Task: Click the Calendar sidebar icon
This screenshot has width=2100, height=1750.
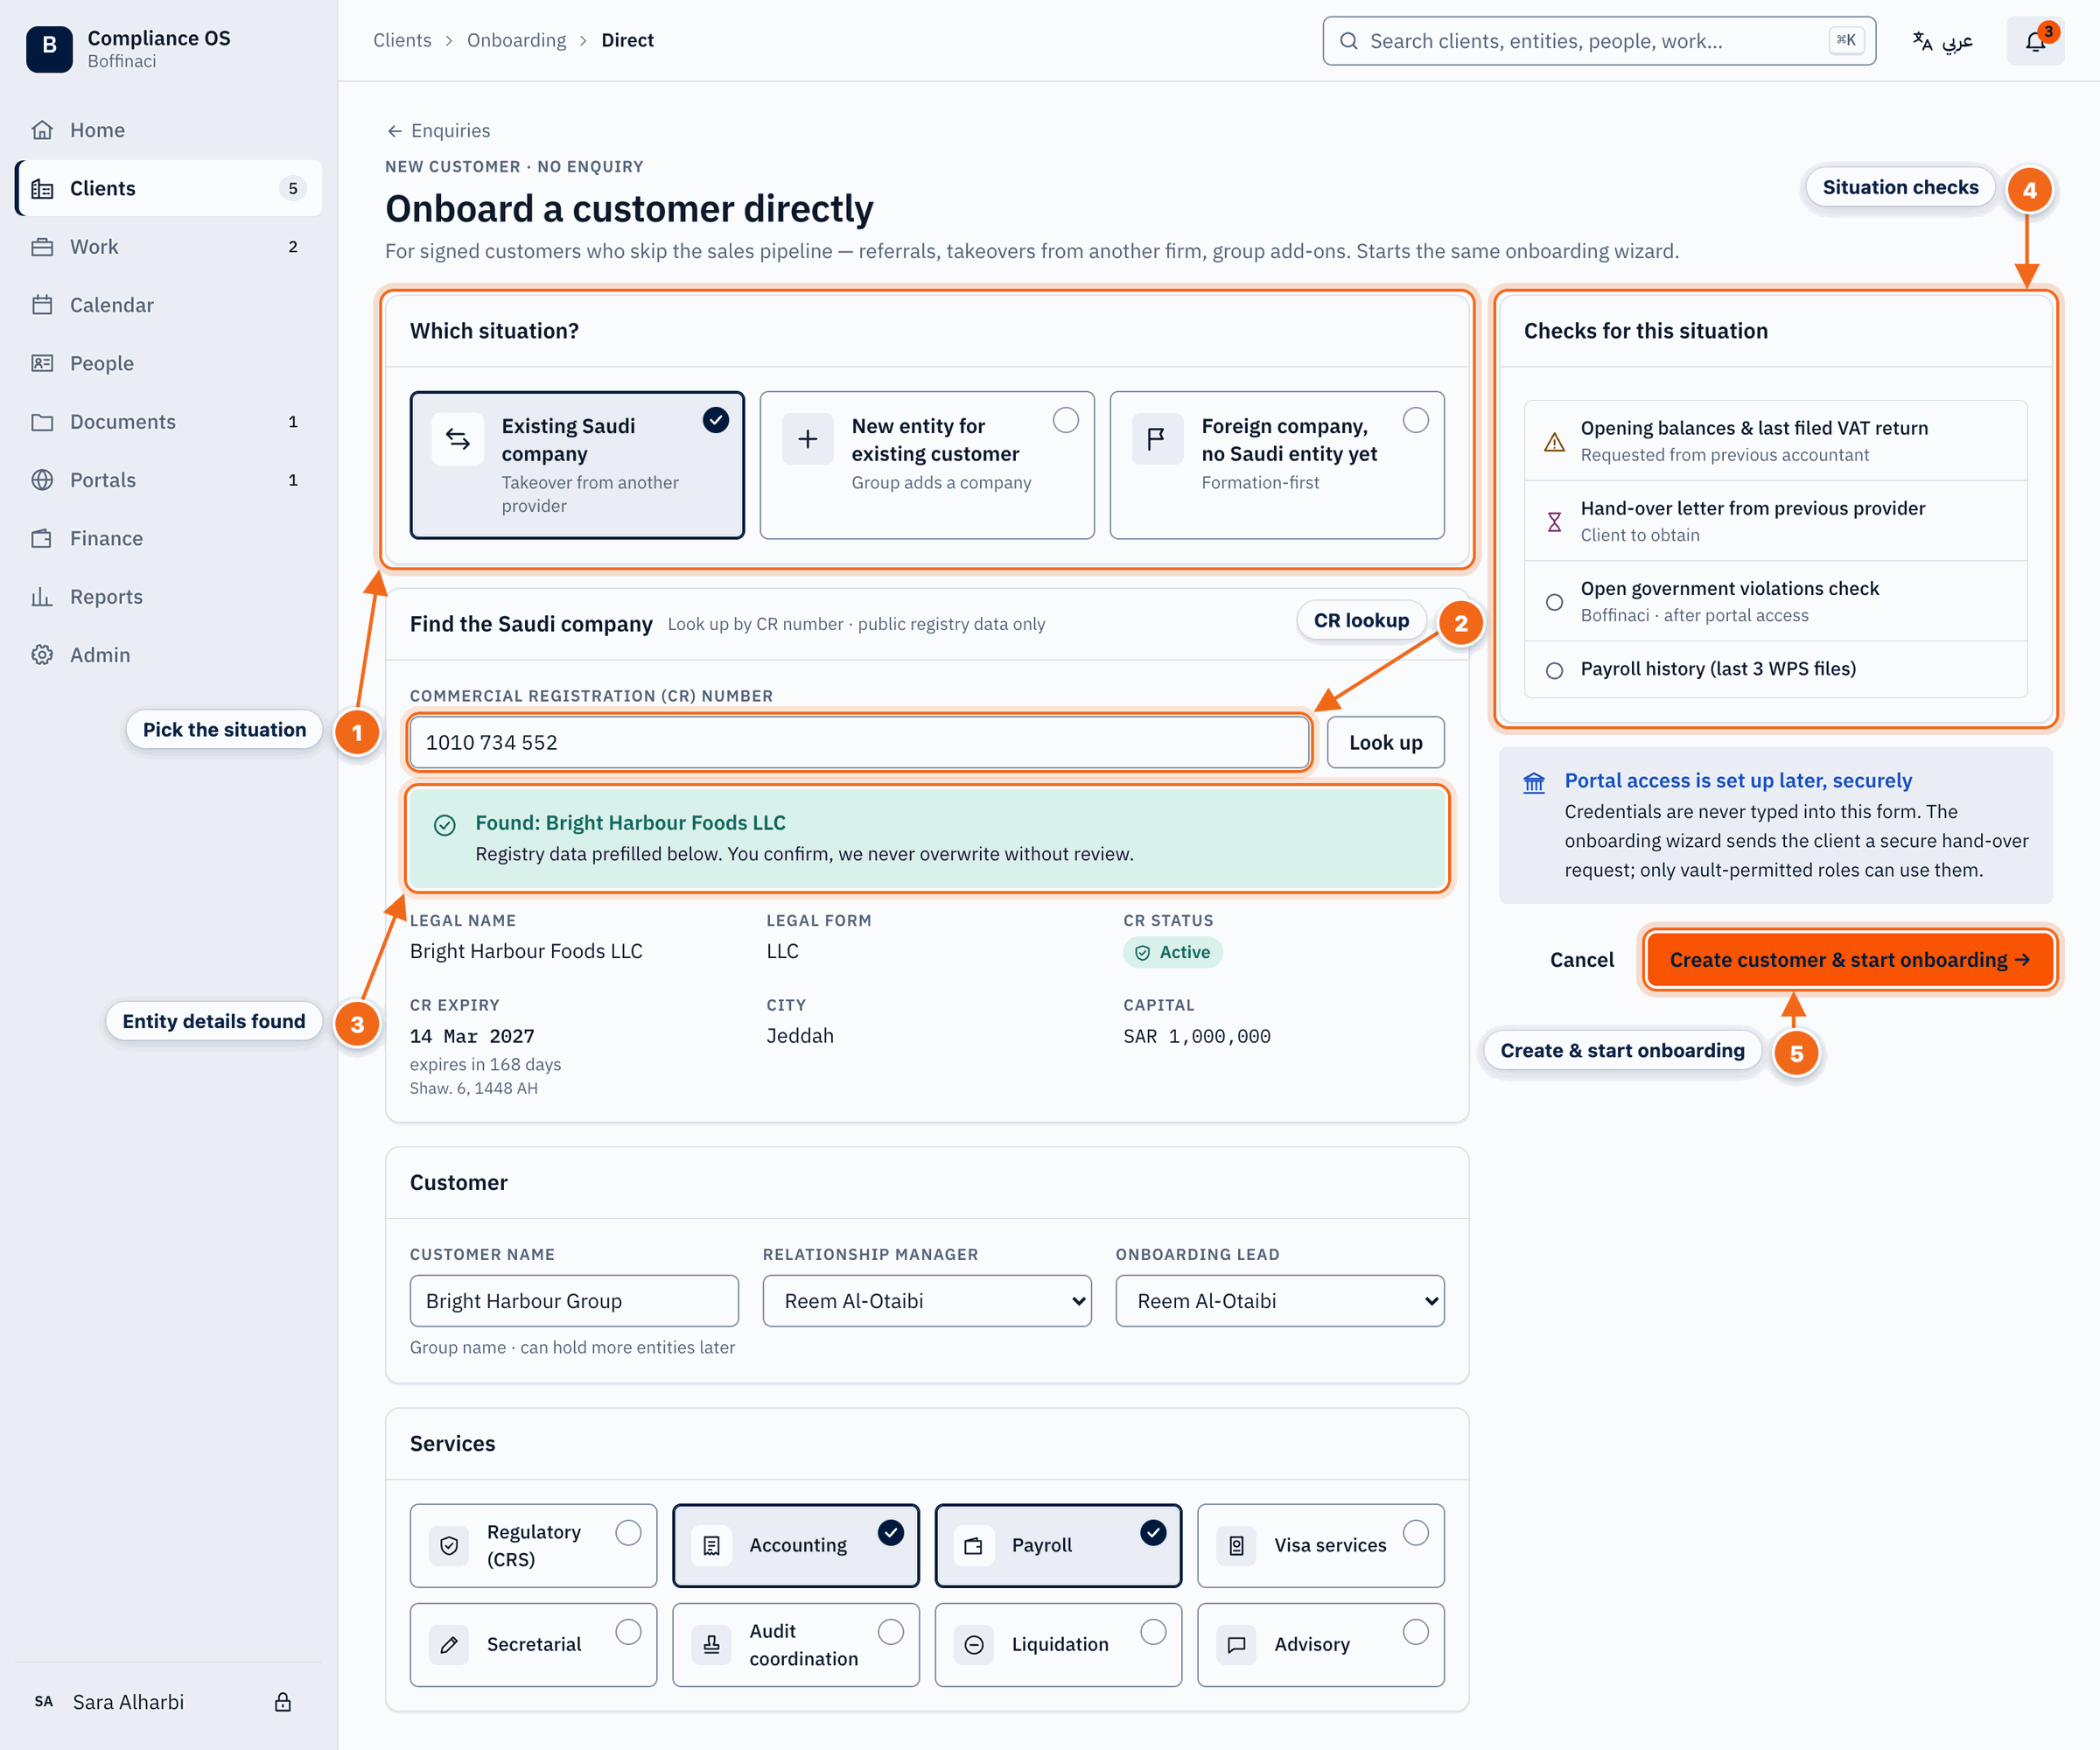Action: tap(42, 305)
